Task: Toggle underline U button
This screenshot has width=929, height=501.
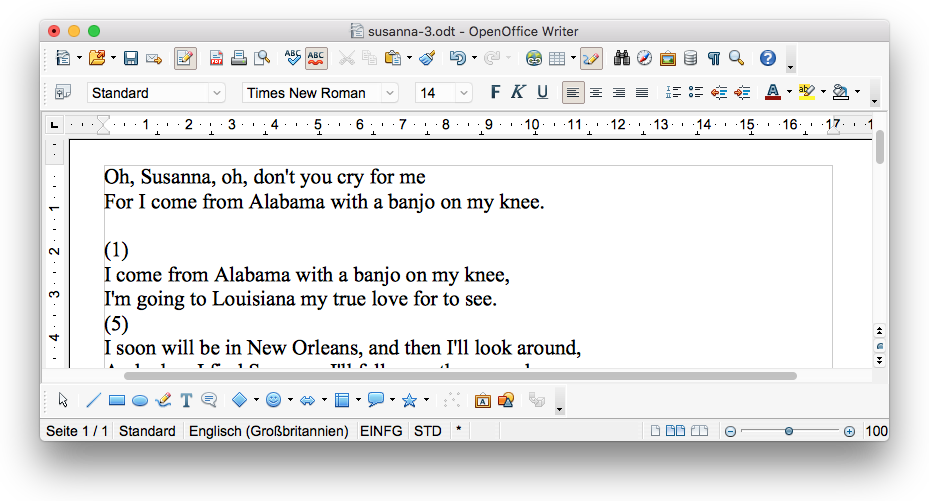Action: click(x=542, y=92)
